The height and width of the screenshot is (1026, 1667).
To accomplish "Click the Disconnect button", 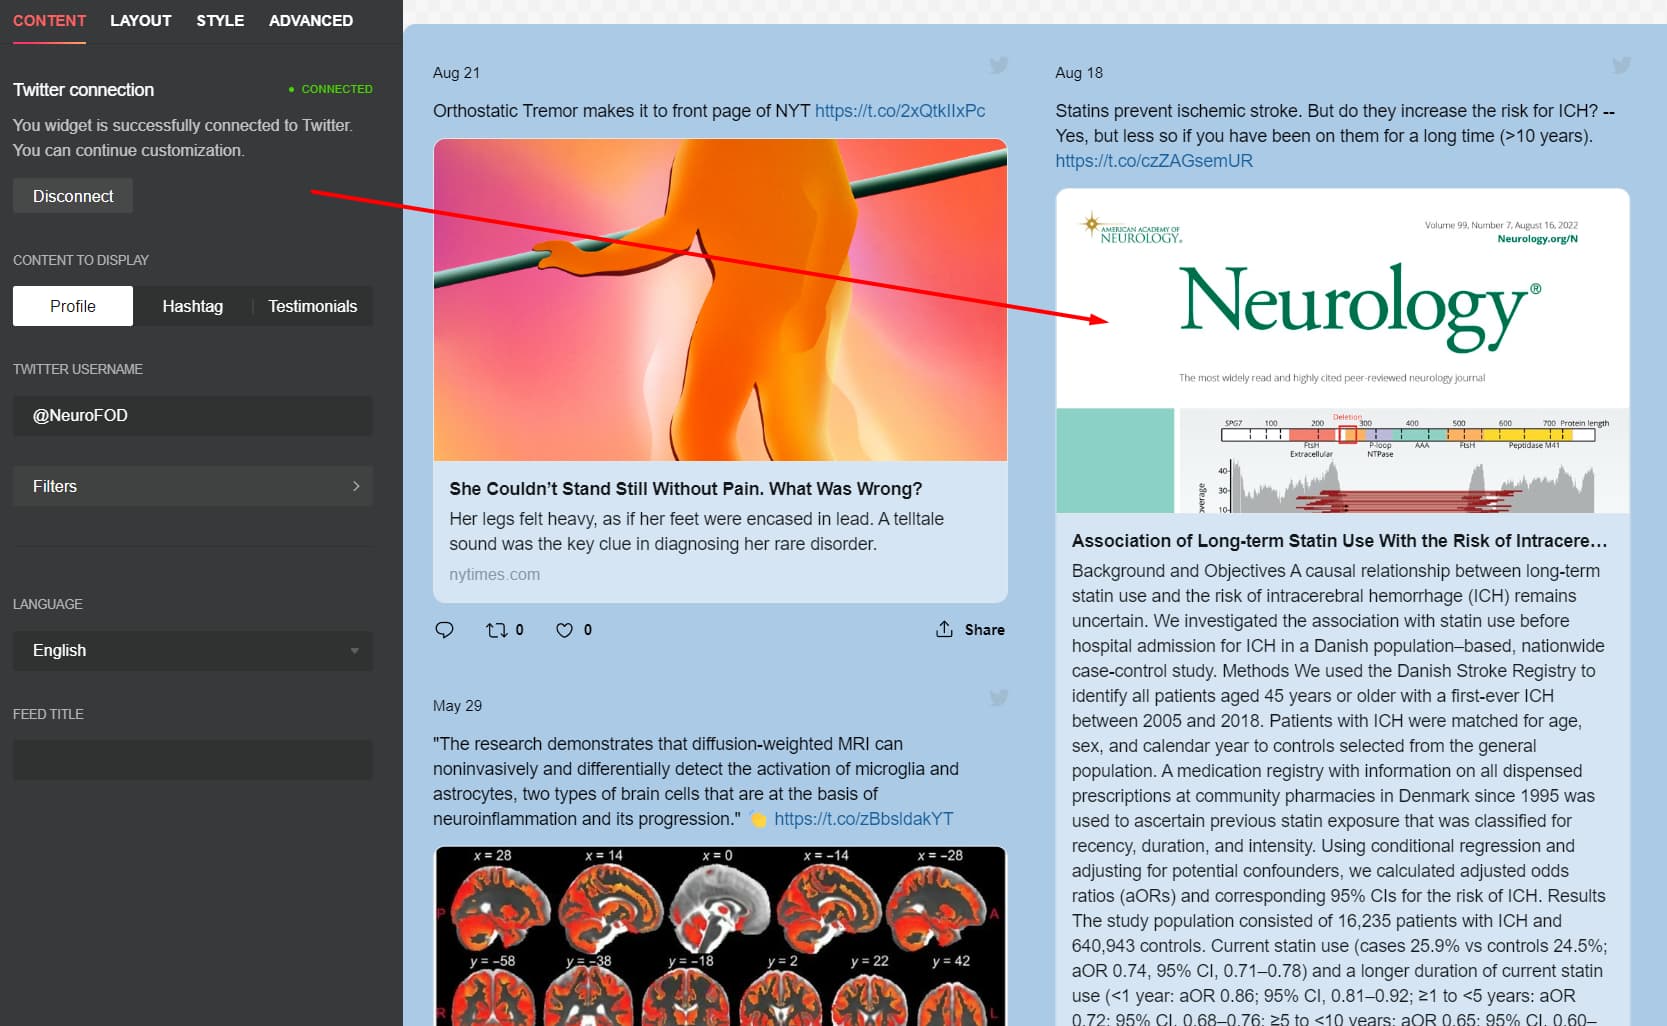I will 73,196.
